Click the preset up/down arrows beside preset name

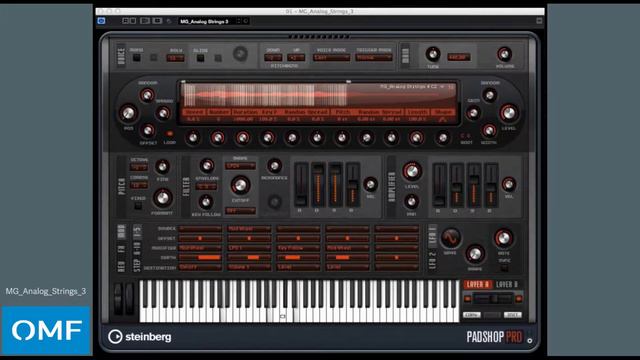tap(239, 21)
